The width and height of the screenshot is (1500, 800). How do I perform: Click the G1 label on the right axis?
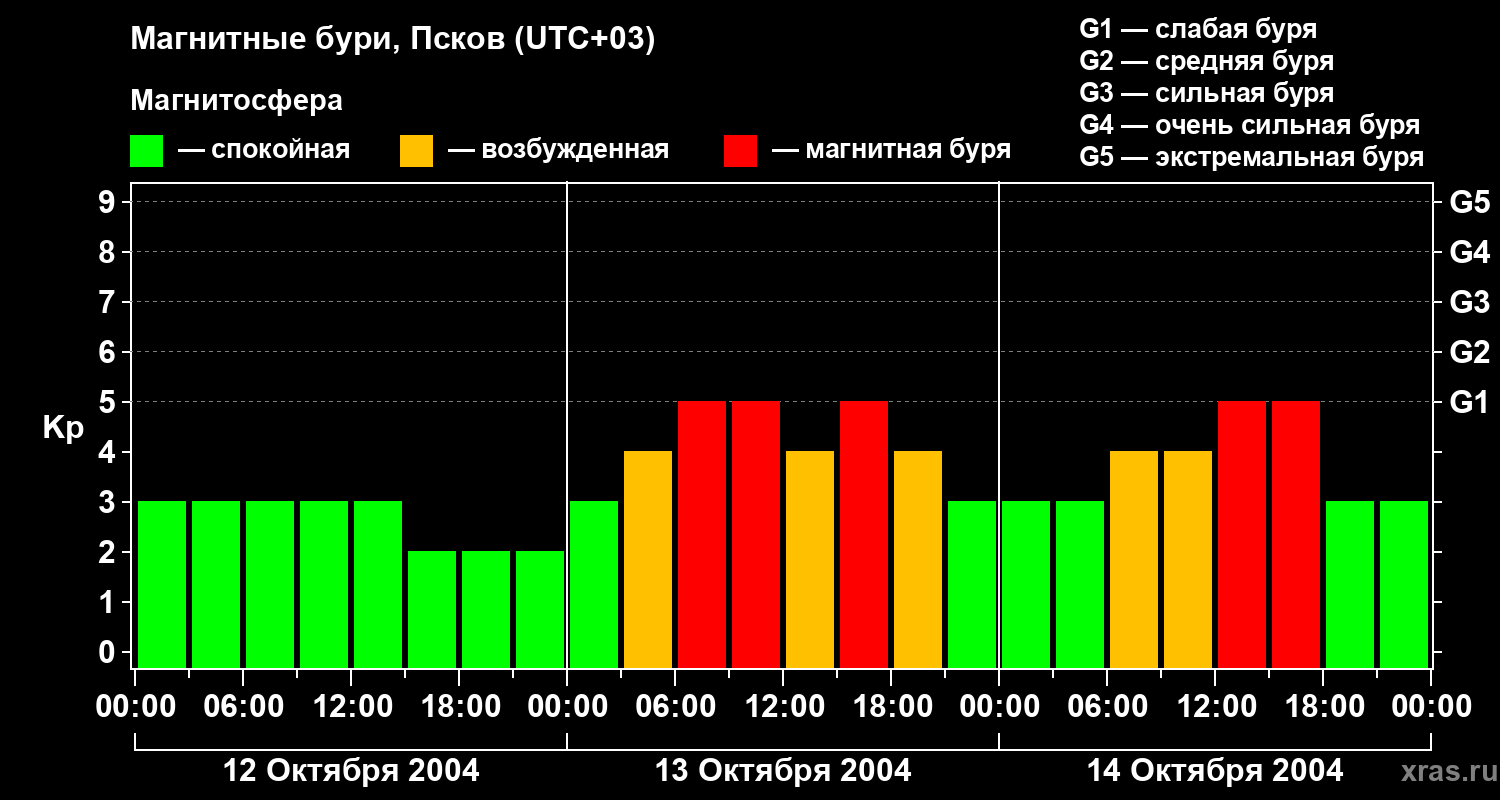coord(1469,402)
